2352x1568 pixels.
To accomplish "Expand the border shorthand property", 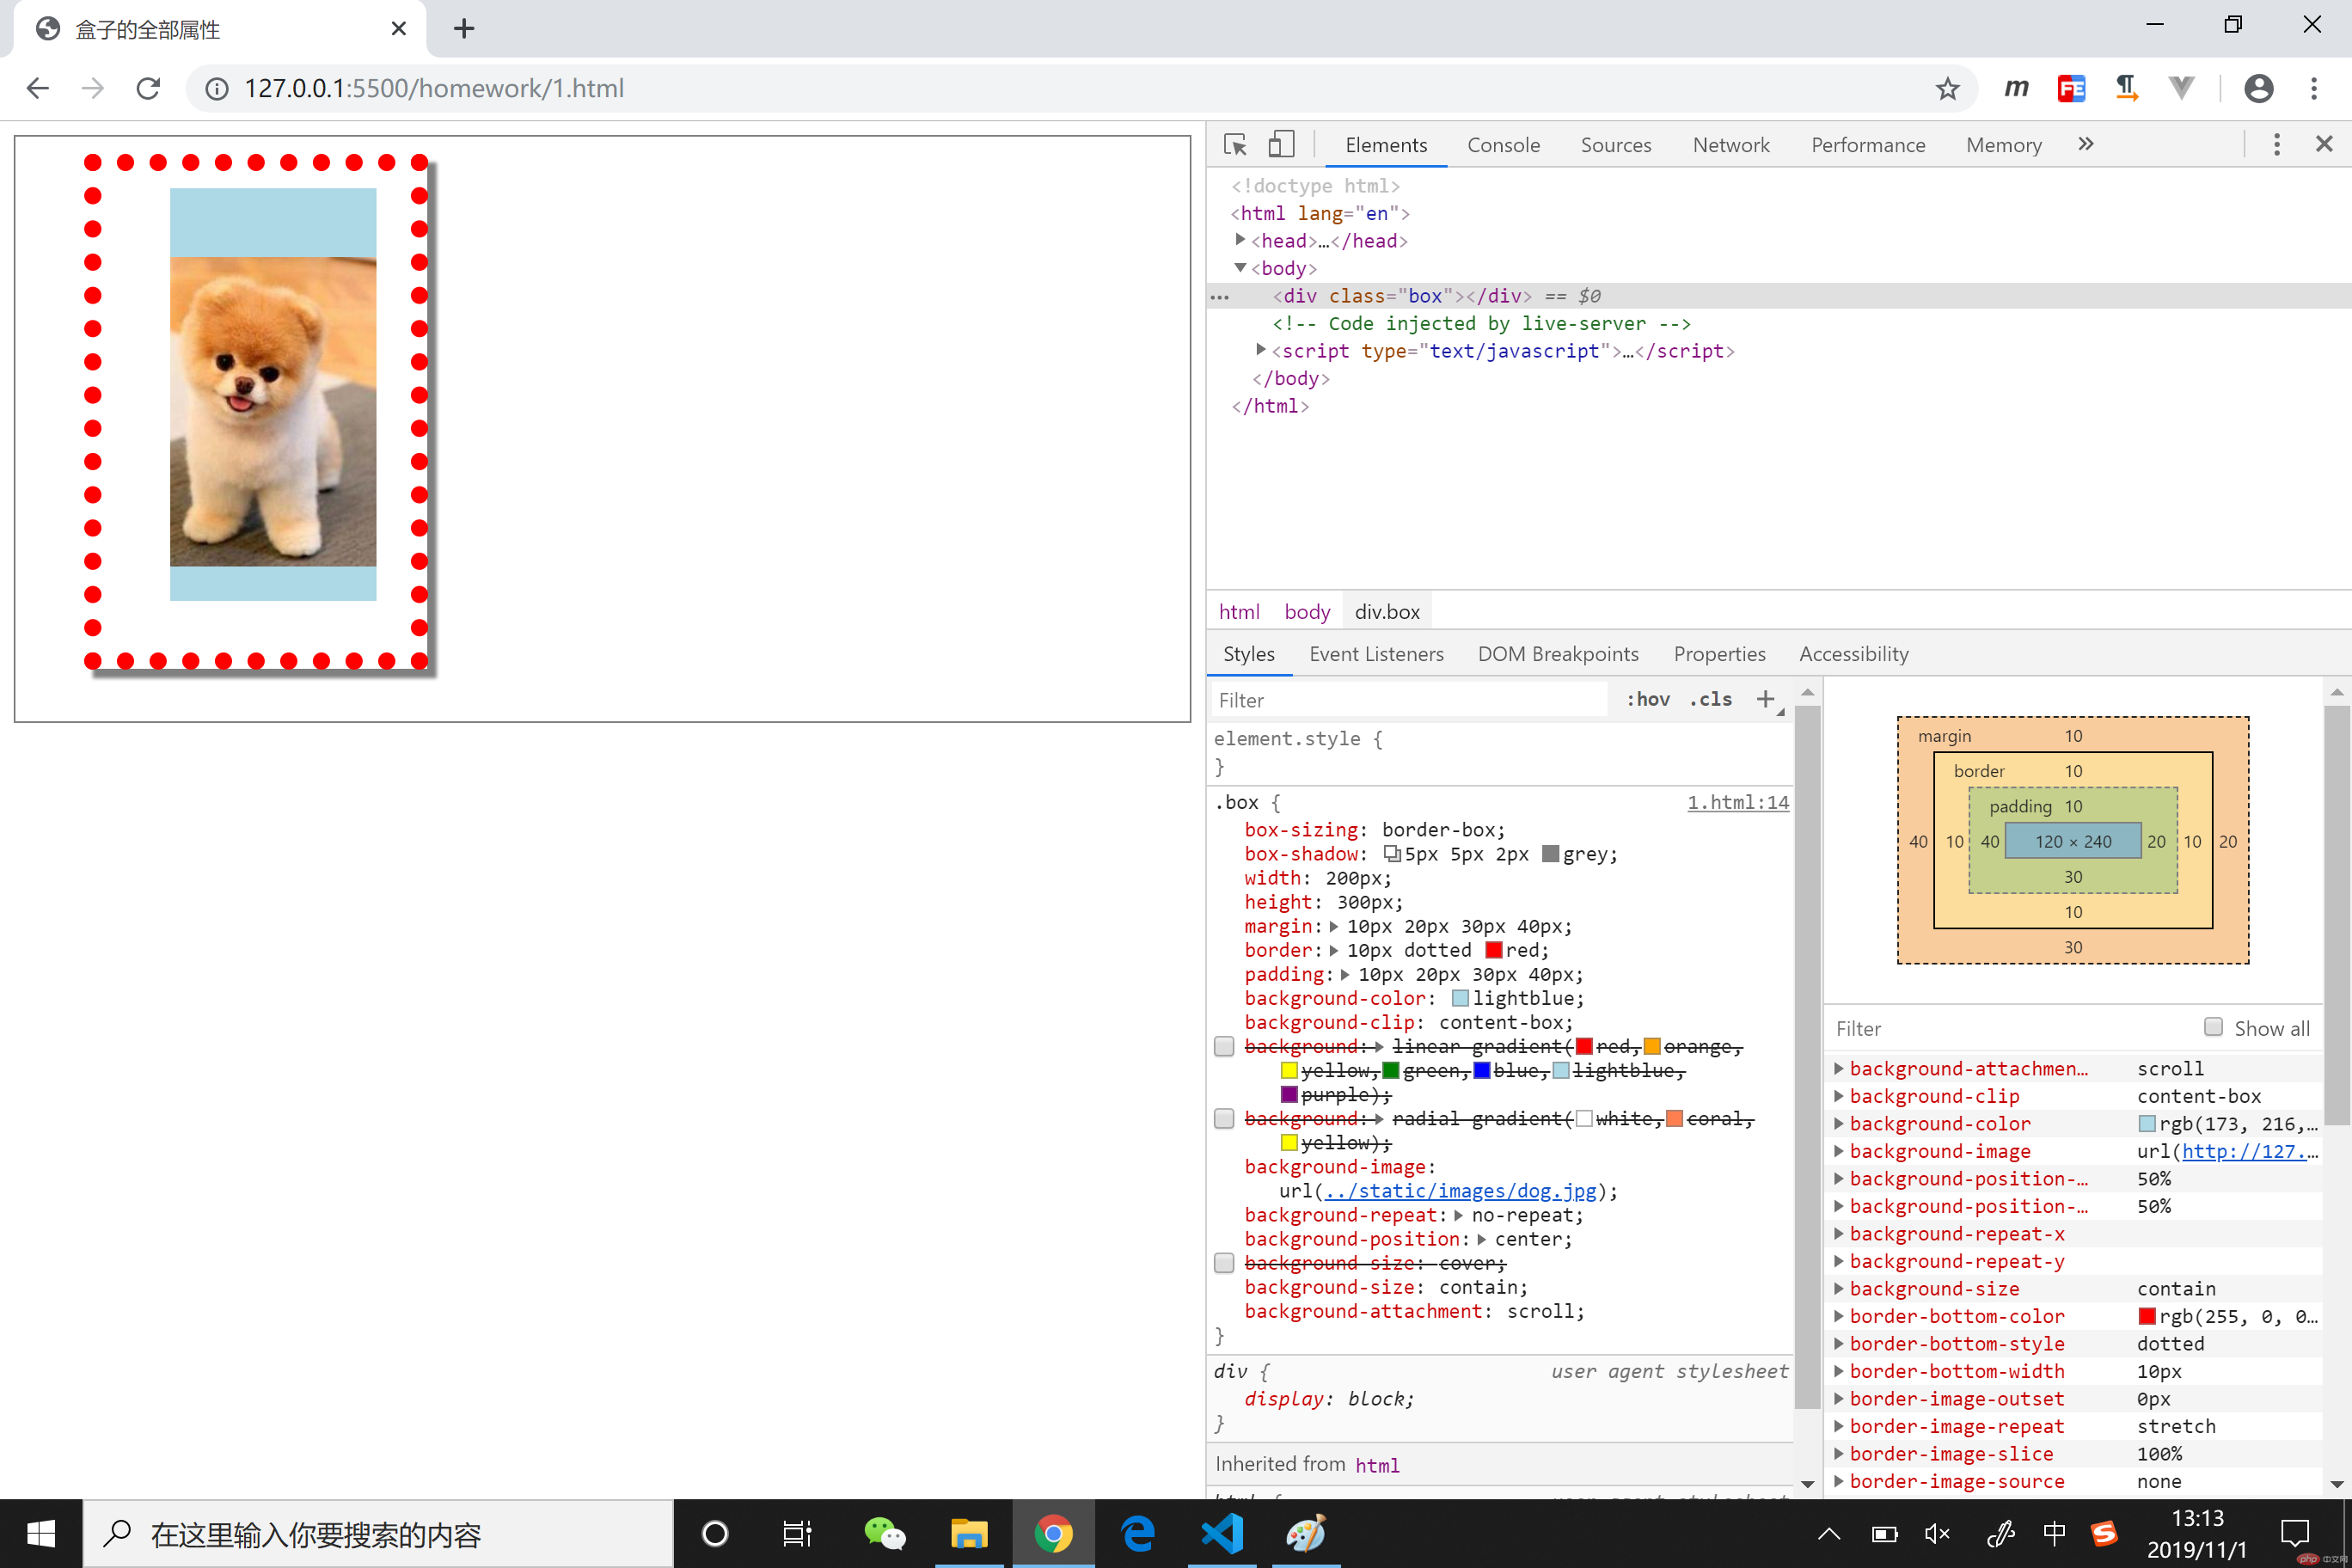I will [x=1334, y=951].
